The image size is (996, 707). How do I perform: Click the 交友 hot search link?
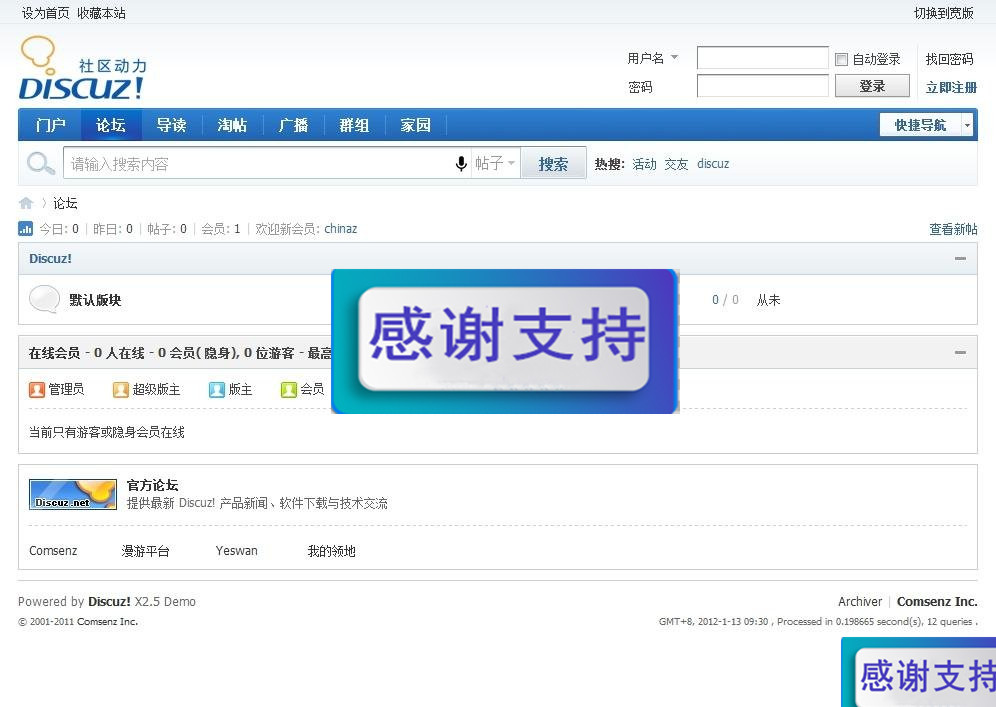coord(676,164)
